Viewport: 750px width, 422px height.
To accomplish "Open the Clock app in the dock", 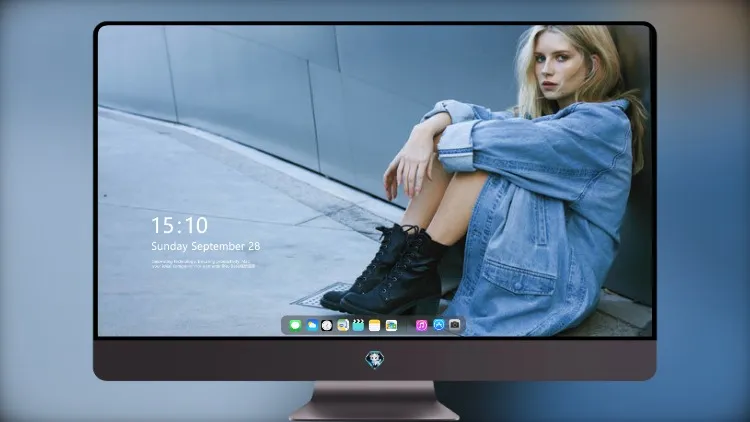I will [x=327, y=325].
